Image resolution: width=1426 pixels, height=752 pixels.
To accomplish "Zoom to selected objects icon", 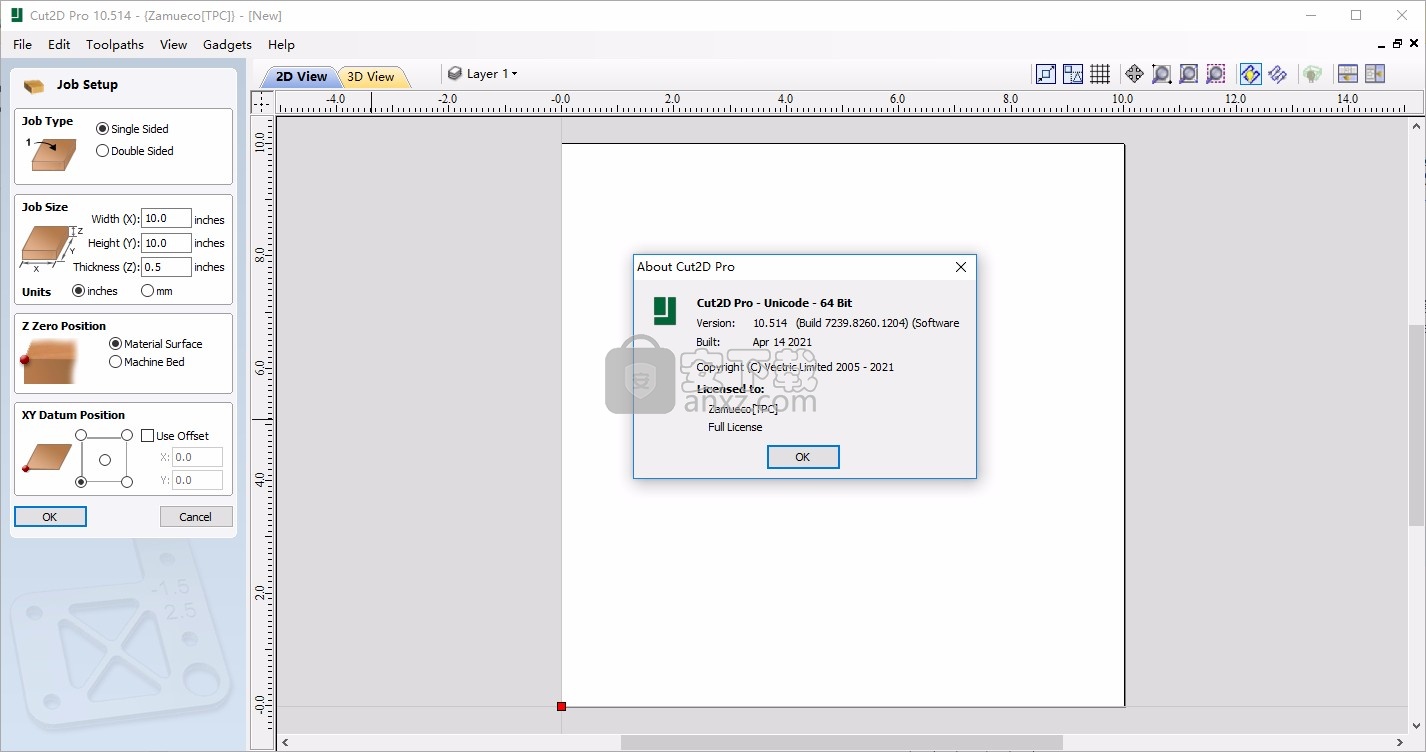I will tap(1215, 74).
